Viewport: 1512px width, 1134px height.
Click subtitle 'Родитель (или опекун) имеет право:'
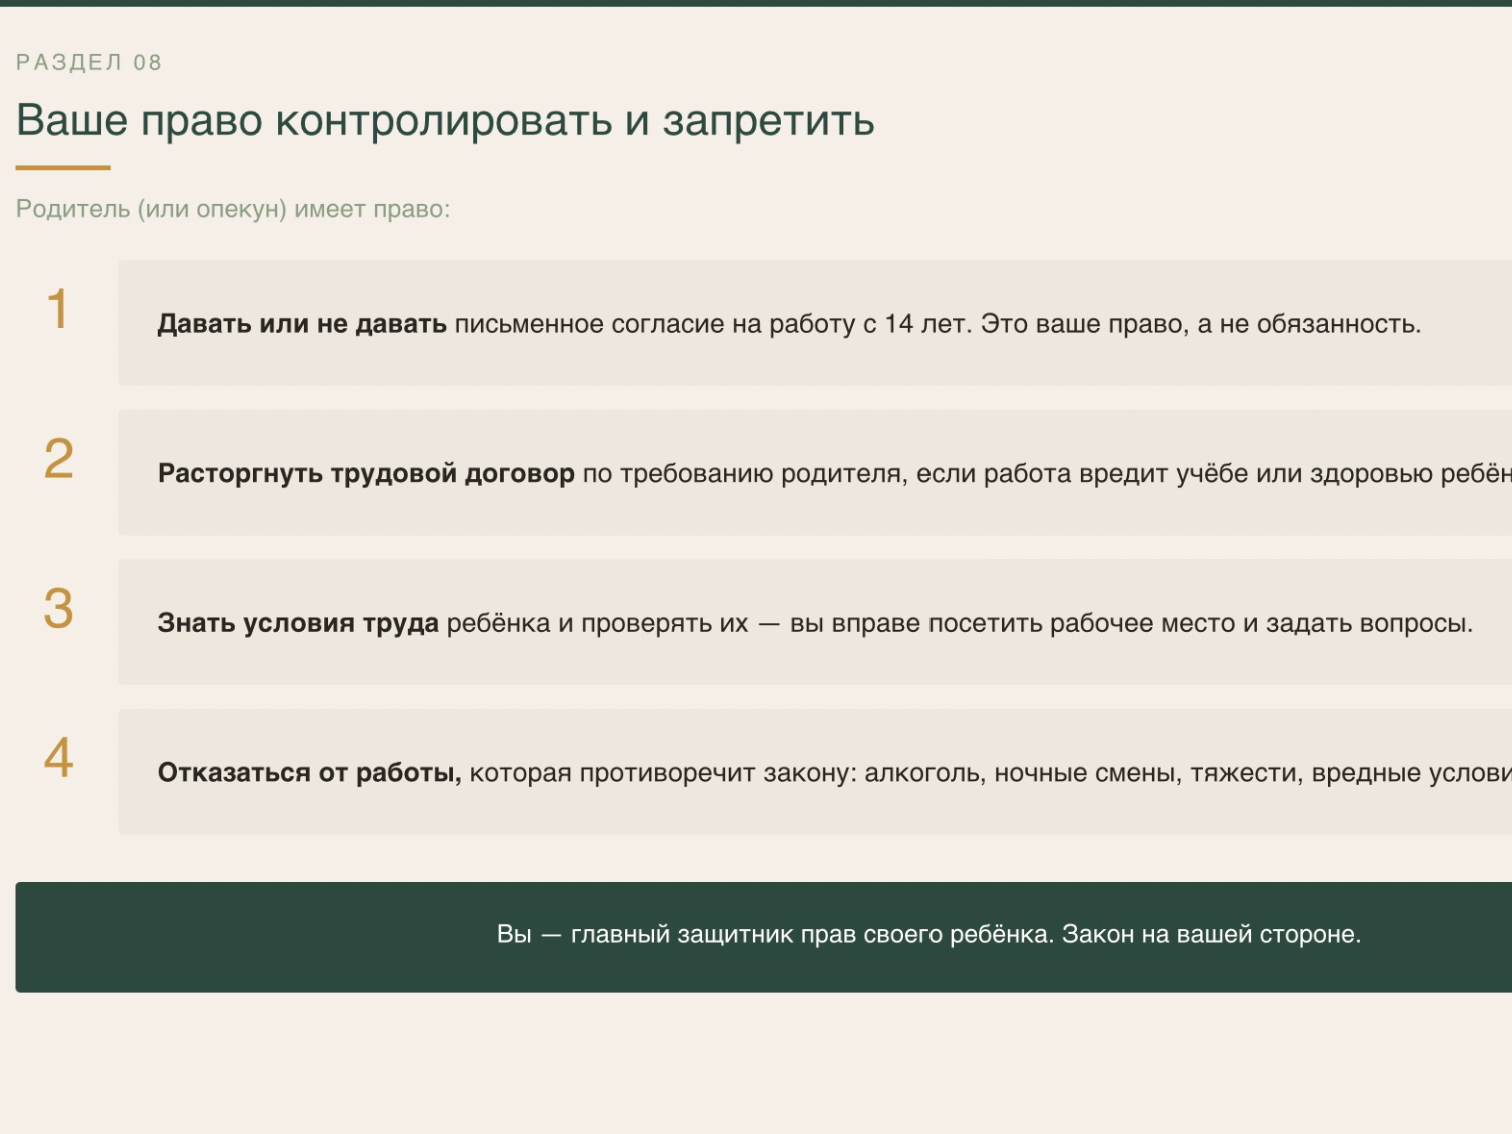(x=233, y=209)
